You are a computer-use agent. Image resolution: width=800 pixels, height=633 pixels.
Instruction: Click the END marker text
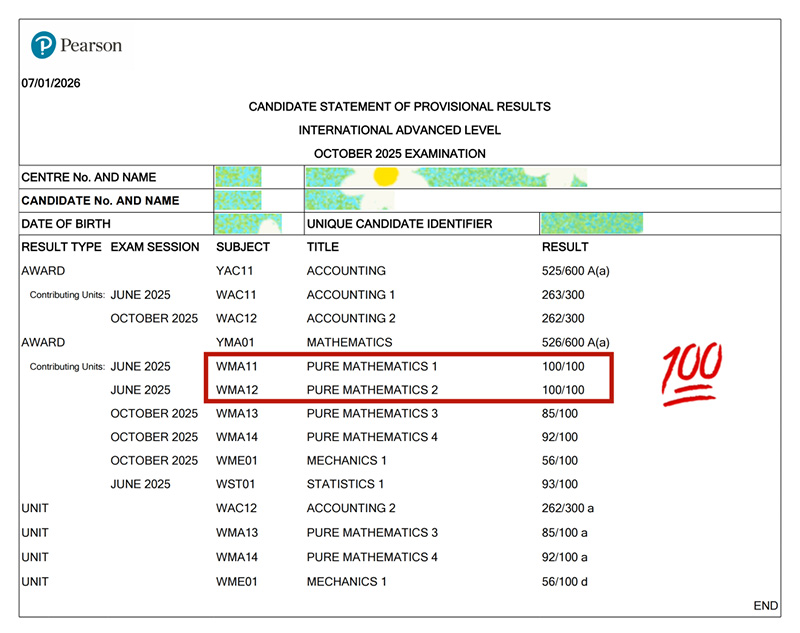point(766,606)
